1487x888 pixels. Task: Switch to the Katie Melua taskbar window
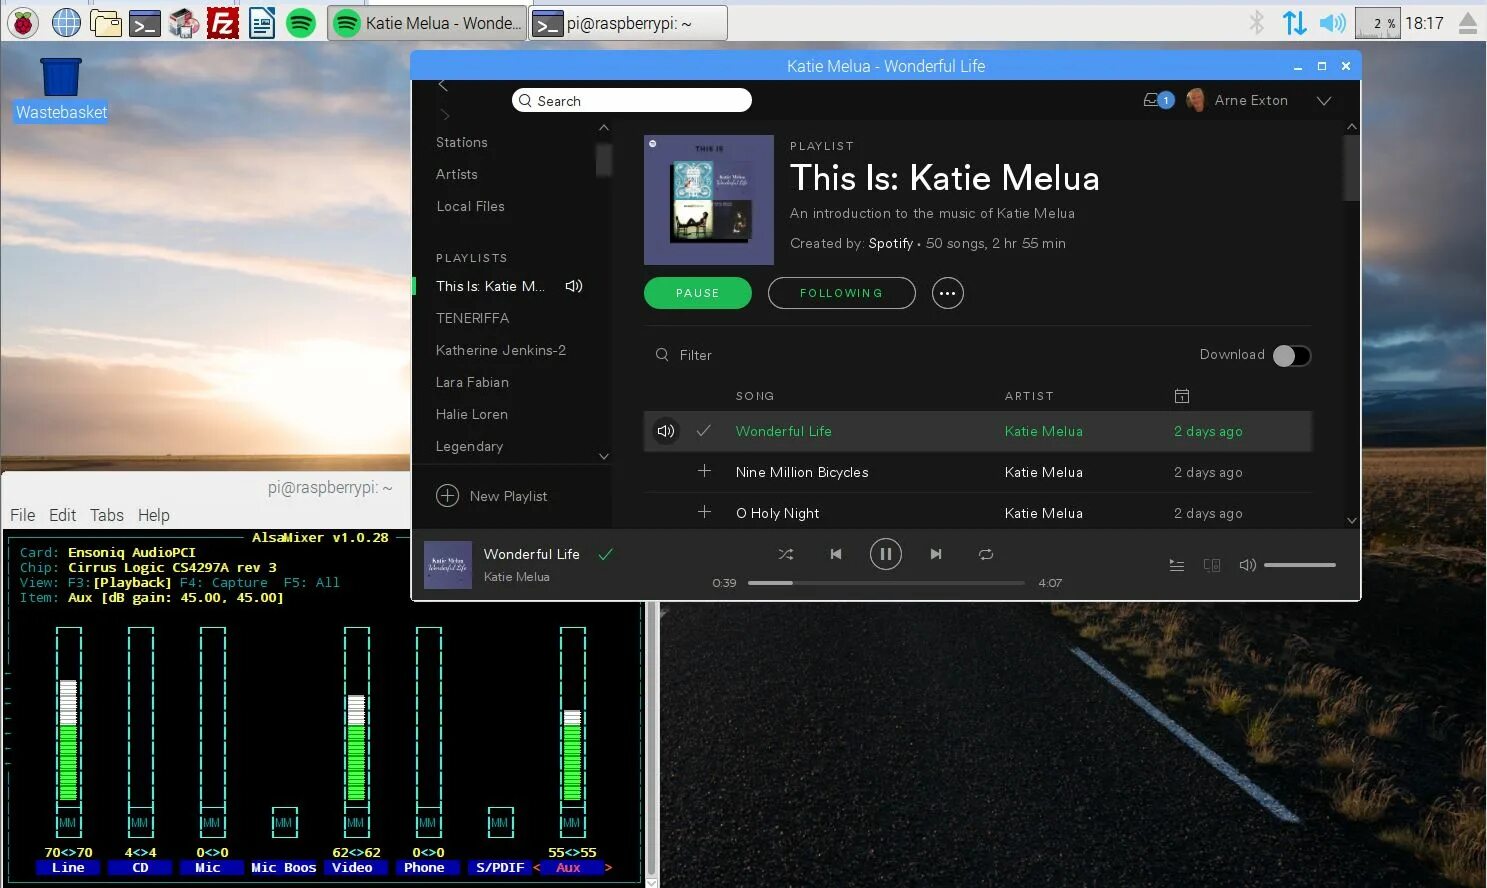point(426,22)
